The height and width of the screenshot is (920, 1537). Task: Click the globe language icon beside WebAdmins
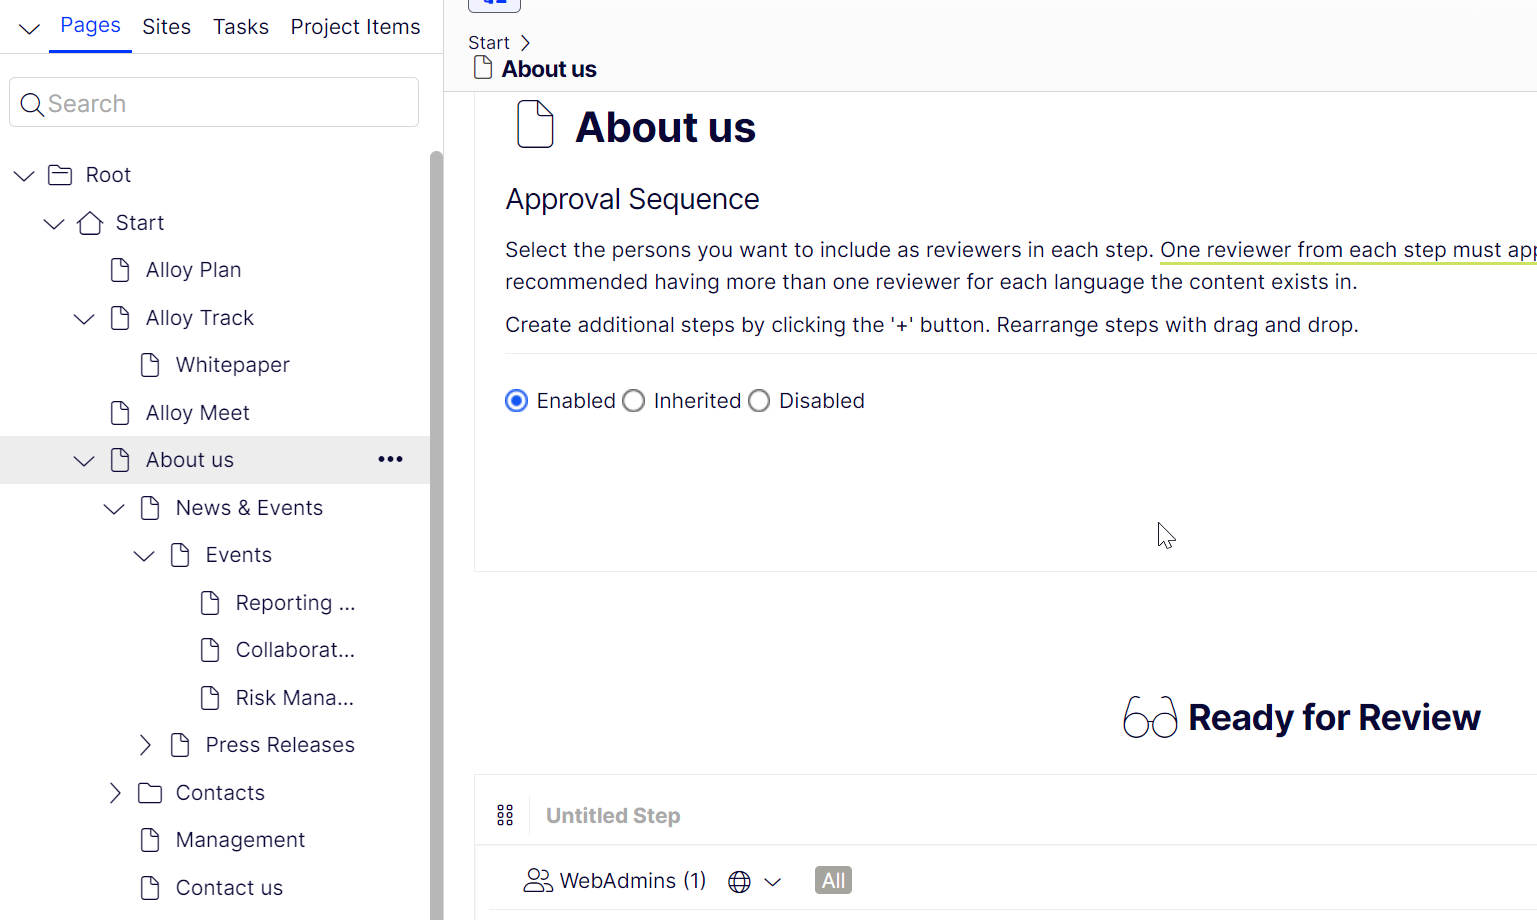(739, 882)
